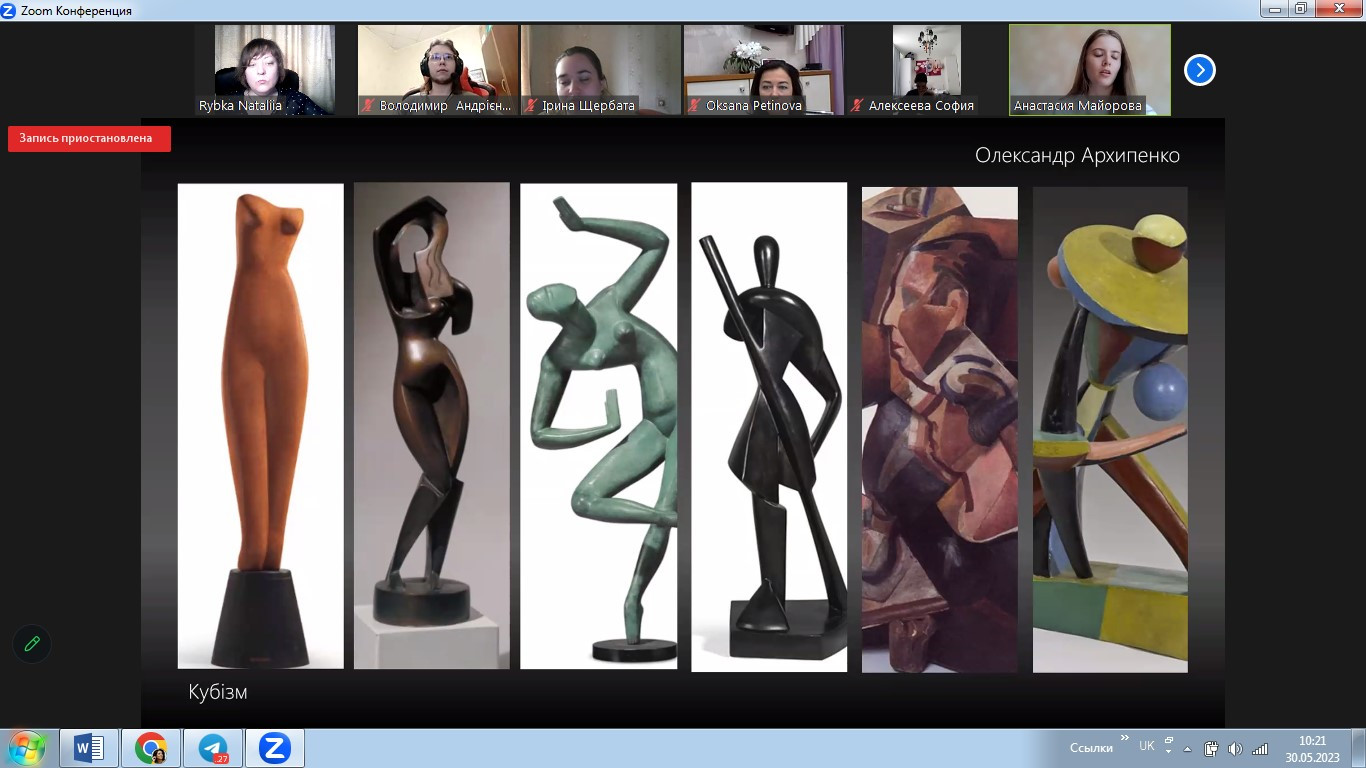Open the Windows Start menu
The height and width of the screenshot is (768, 1366).
(x=27, y=748)
